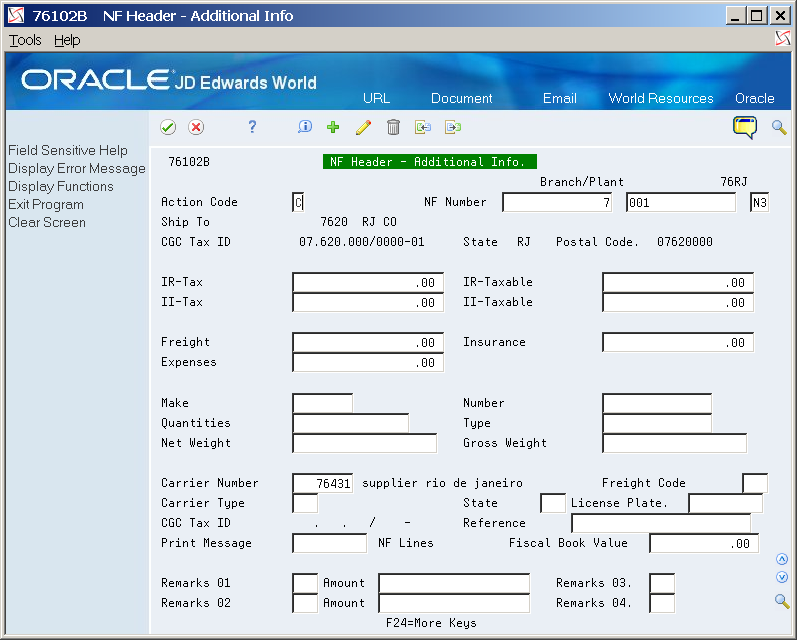Click the Insurance amount field
Screen dimensions: 797x640
click(678, 343)
